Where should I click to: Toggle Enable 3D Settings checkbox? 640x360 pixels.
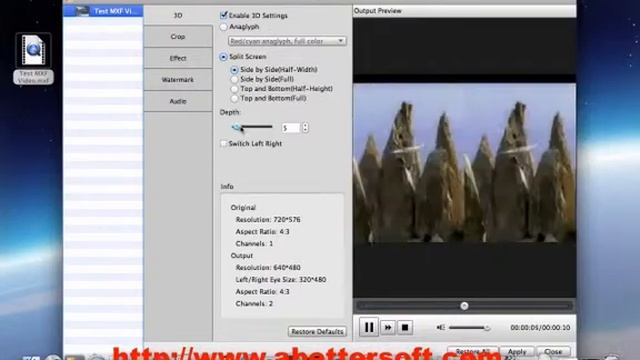tap(223, 16)
